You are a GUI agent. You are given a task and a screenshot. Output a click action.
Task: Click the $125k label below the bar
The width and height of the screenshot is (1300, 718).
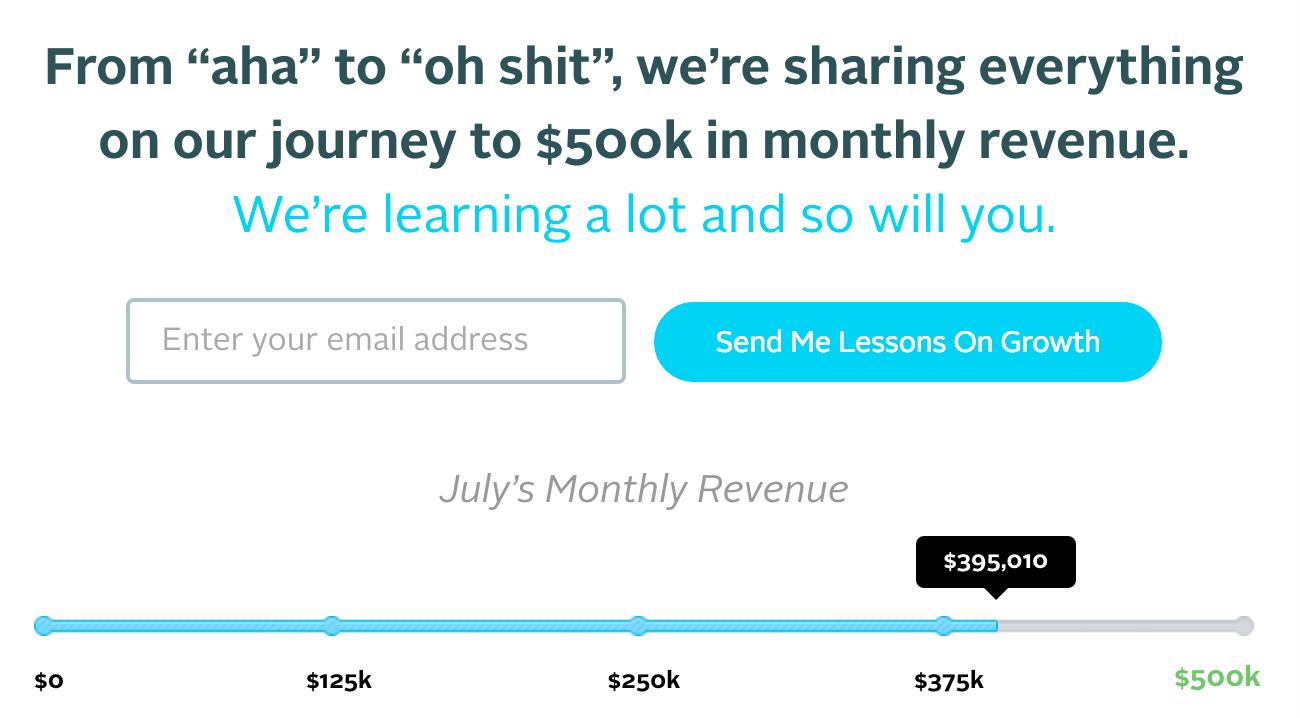[339, 682]
